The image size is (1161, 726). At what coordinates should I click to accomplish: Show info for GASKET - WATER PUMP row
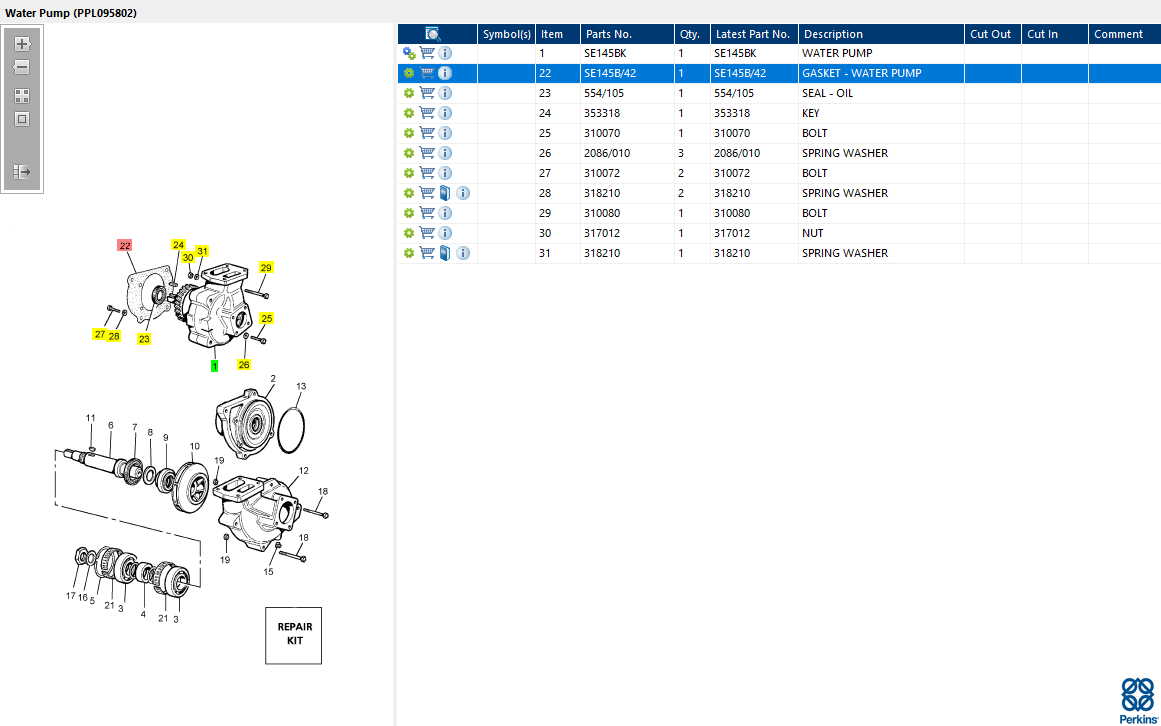[445, 73]
